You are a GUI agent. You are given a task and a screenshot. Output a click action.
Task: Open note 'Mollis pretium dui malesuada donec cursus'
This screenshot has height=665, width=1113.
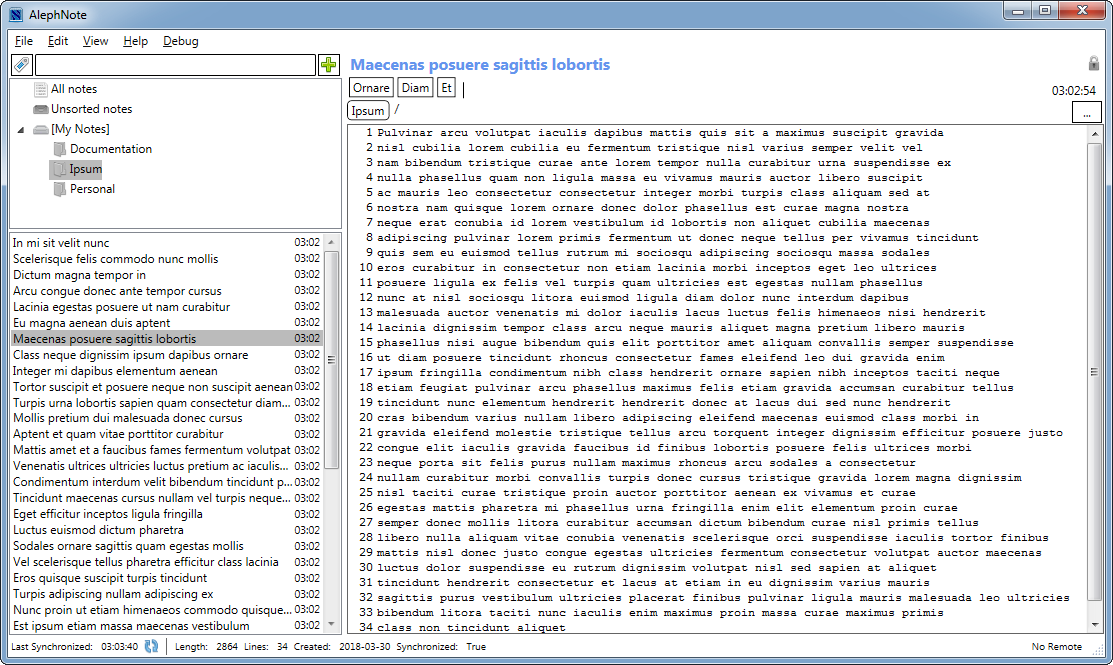166,418
